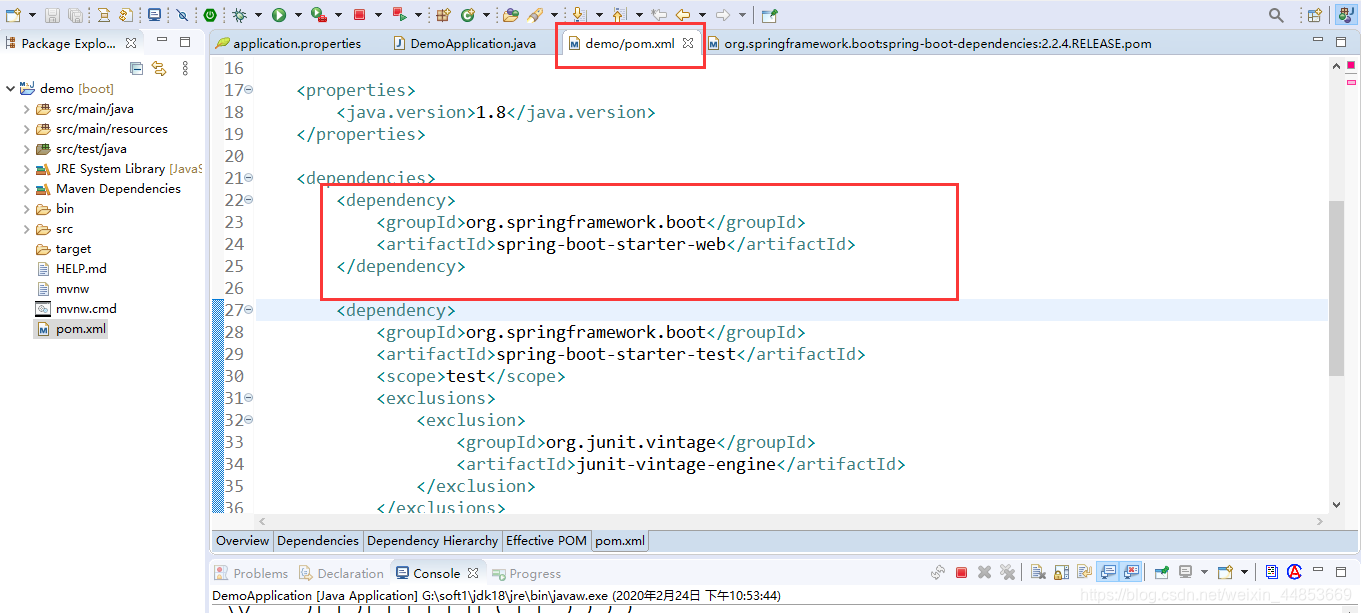Open Package Explorer view menu

[x=185, y=68]
